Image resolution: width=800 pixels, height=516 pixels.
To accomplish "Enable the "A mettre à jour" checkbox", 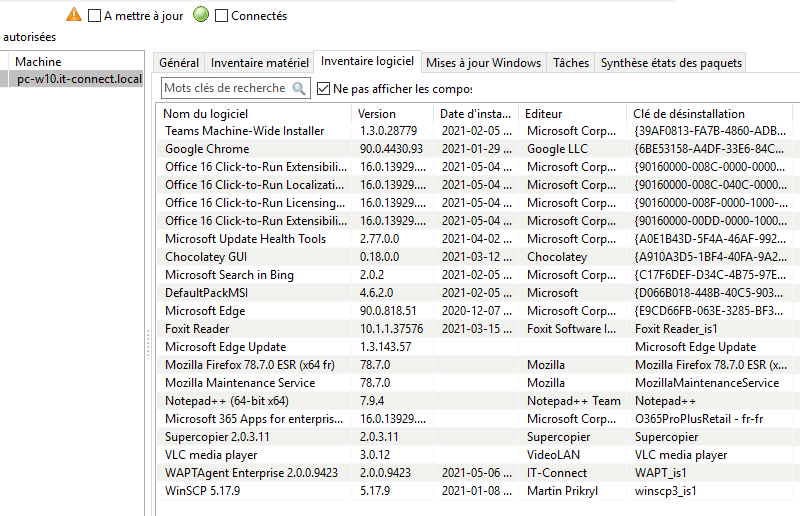I will [95, 16].
